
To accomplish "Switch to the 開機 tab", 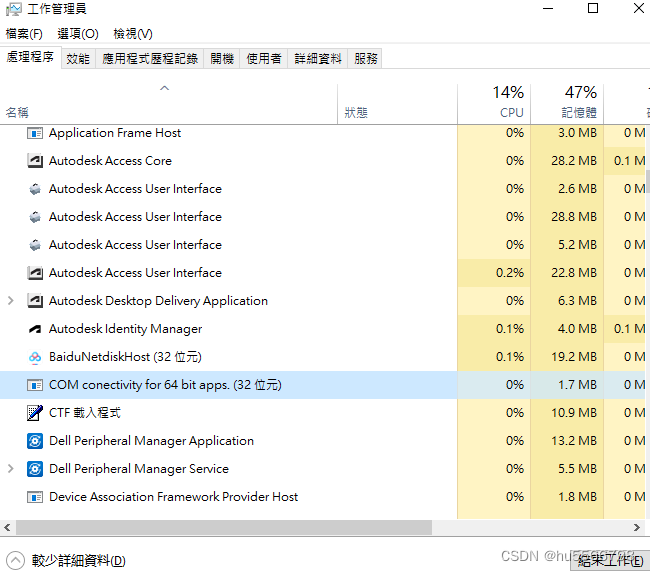I will (x=222, y=58).
